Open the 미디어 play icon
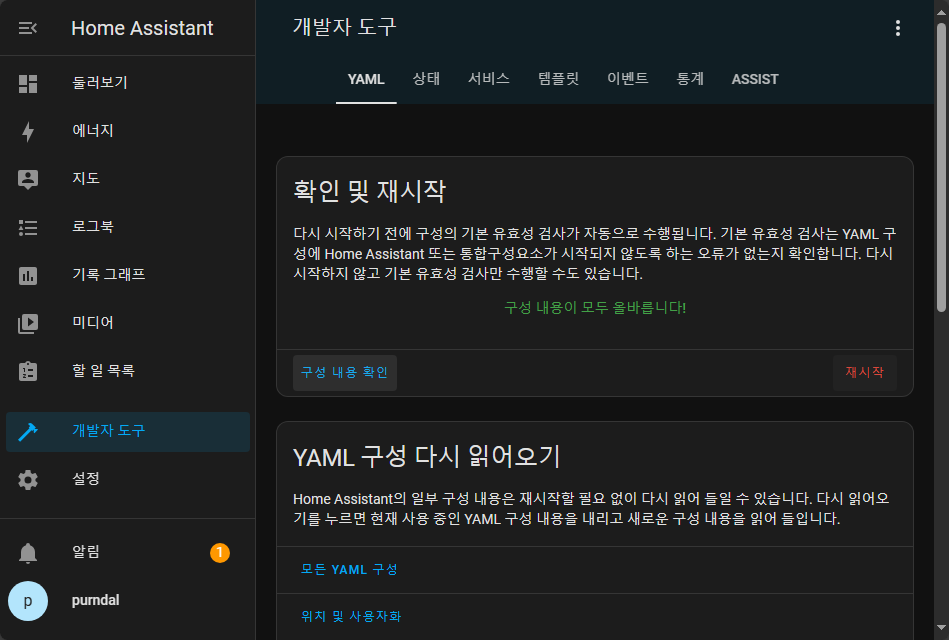 28,323
